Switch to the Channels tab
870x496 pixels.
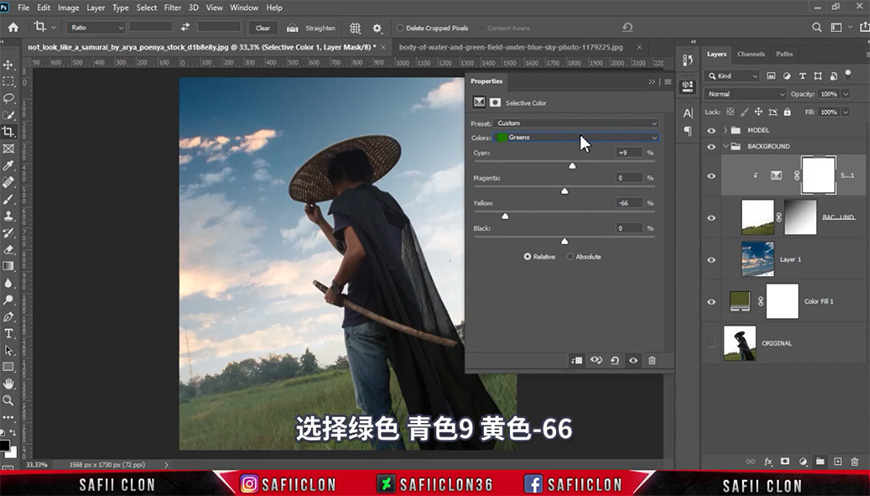[x=751, y=54]
